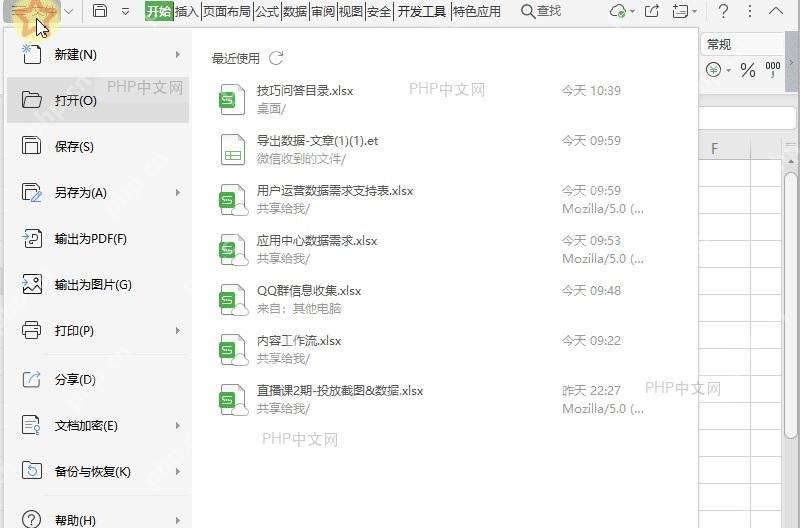Click the share export icon in the title bar
The height and width of the screenshot is (528, 800).
click(652, 11)
